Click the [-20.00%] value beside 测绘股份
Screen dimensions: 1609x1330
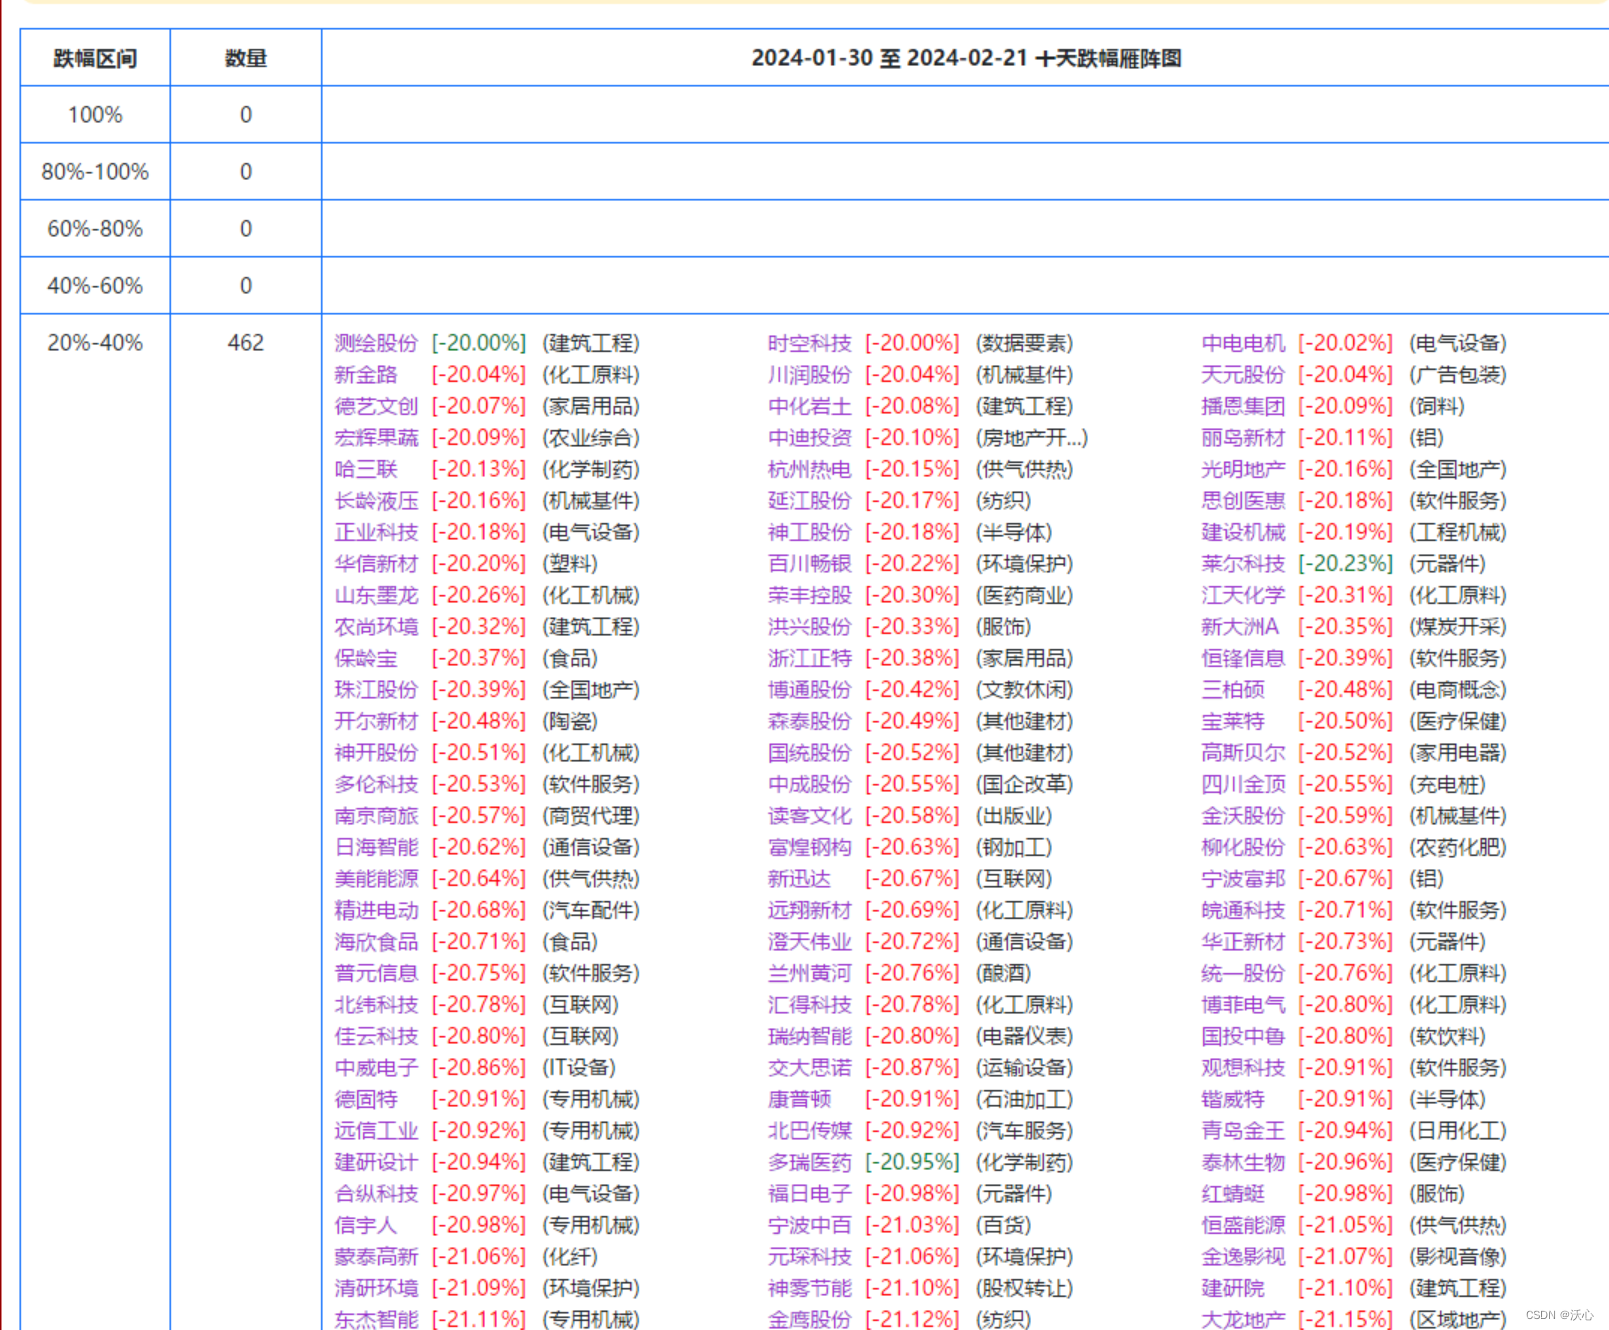pos(479,343)
